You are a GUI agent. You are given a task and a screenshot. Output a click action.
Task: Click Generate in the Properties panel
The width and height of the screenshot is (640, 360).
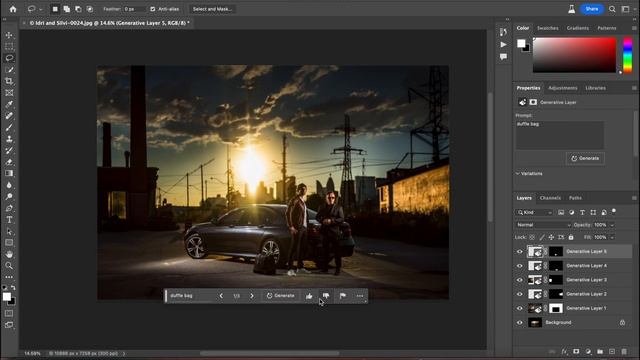pyautogui.click(x=585, y=158)
